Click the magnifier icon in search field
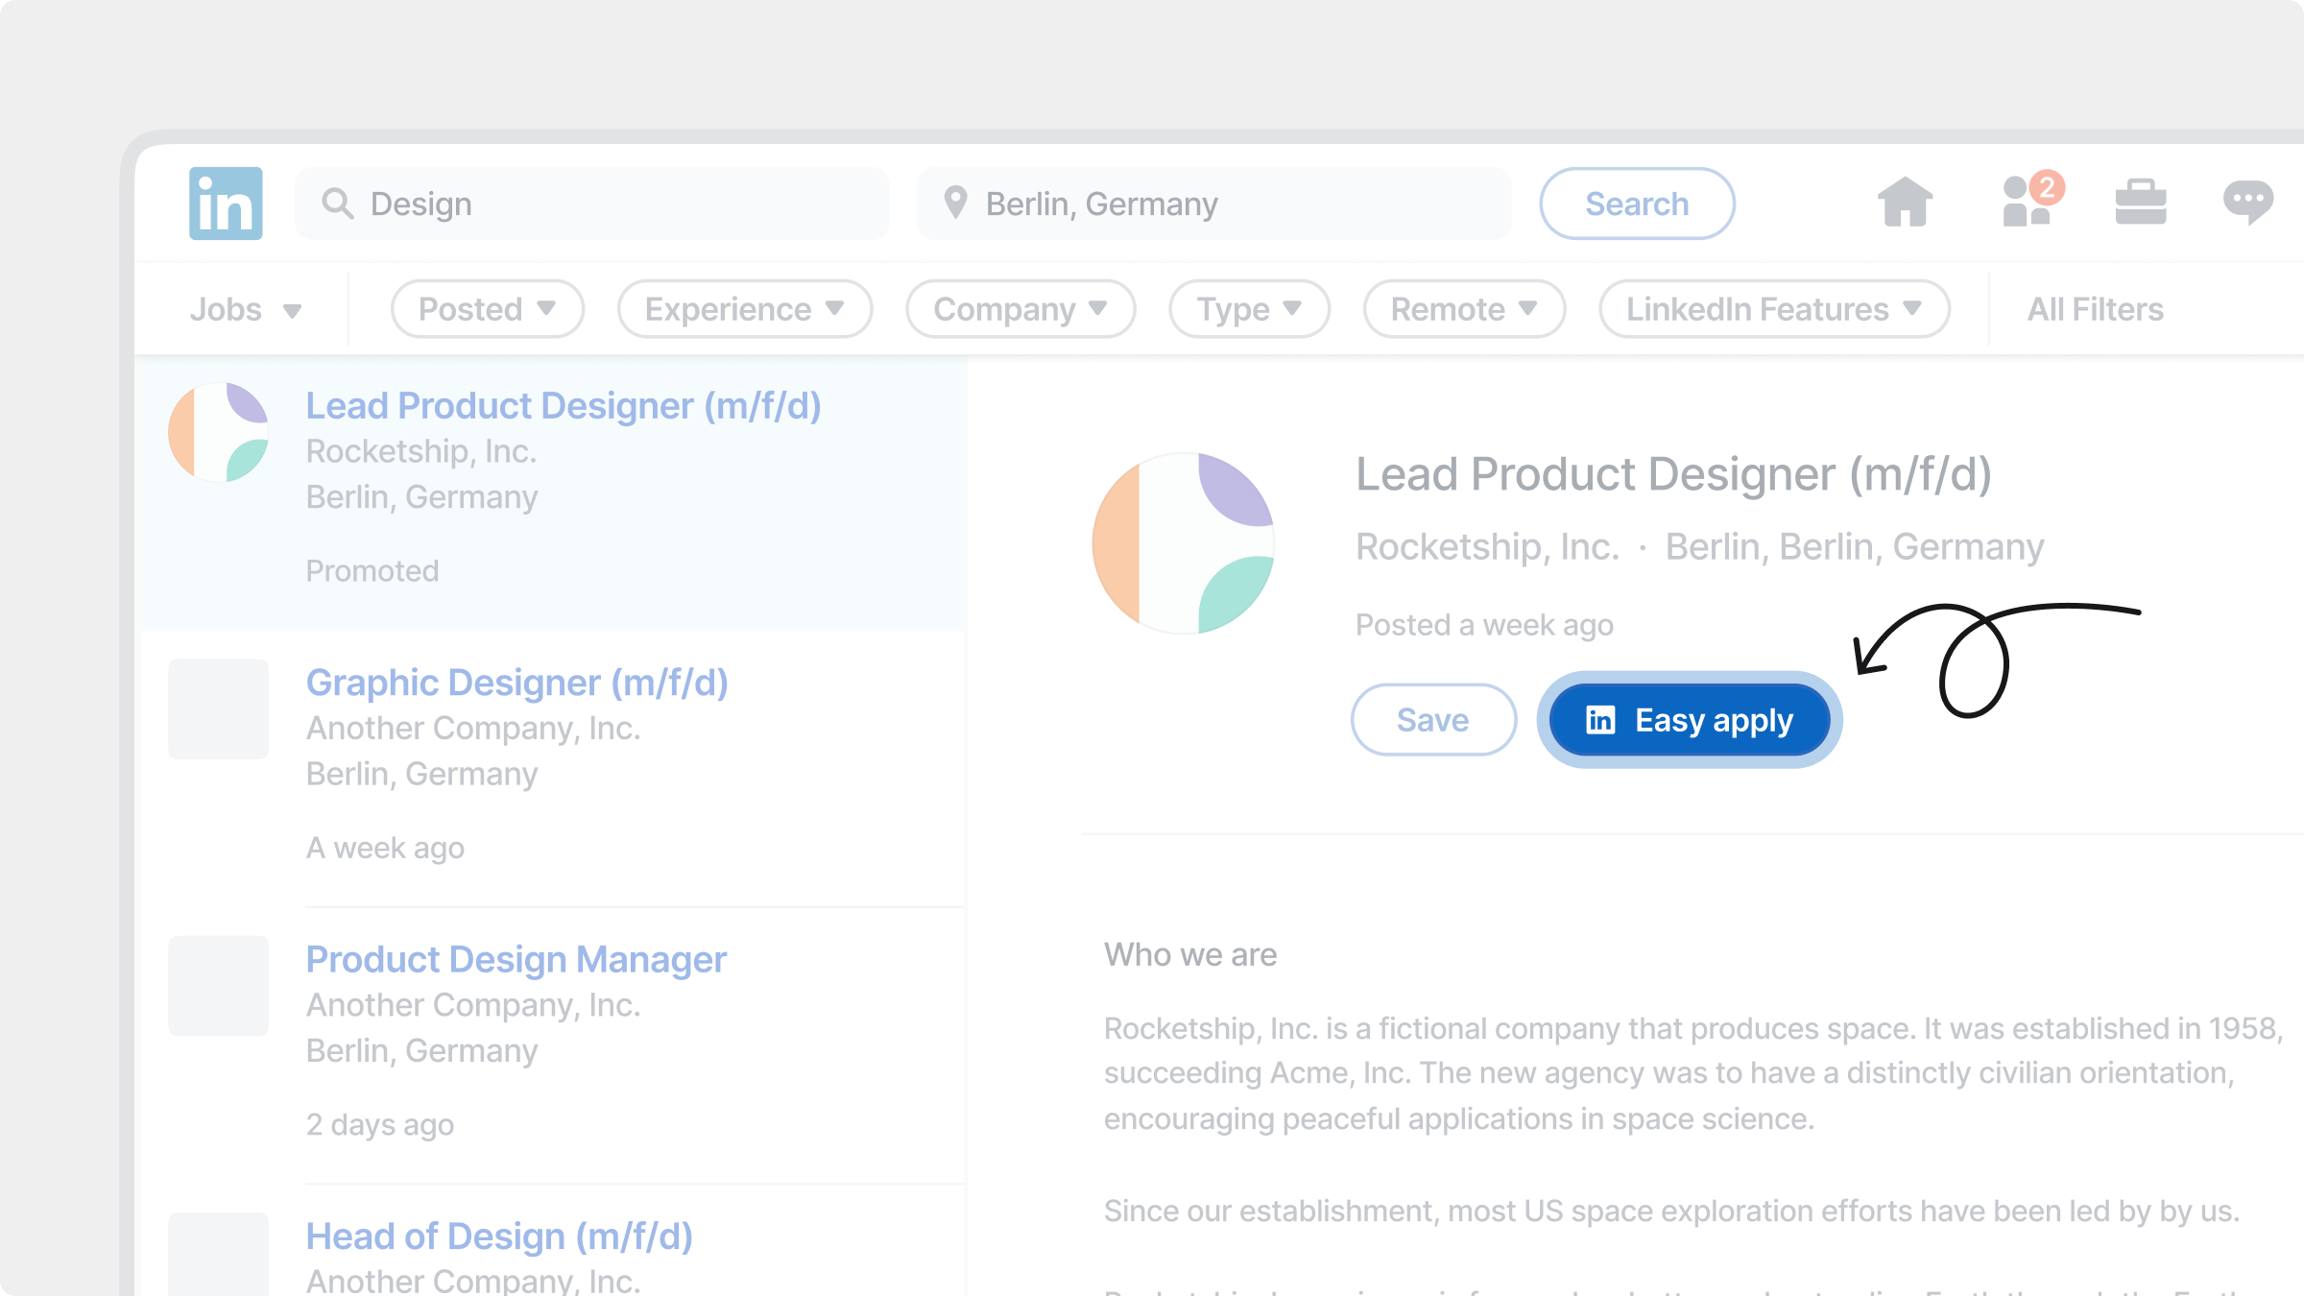The width and height of the screenshot is (2304, 1296). (338, 204)
